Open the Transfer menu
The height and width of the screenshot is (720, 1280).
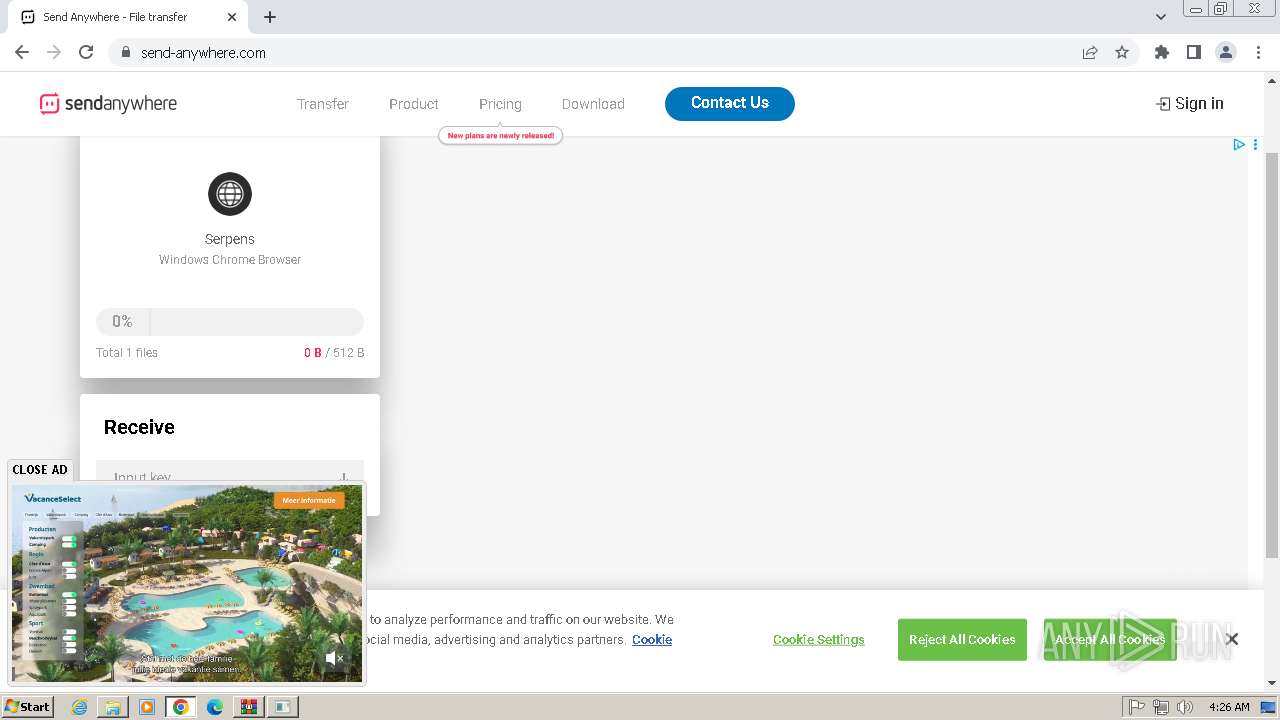[x=323, y=104]
